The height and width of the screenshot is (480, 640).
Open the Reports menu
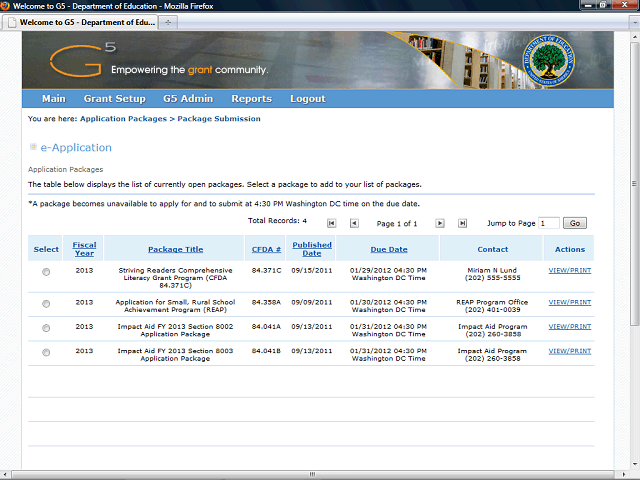[x=251, y=99]
